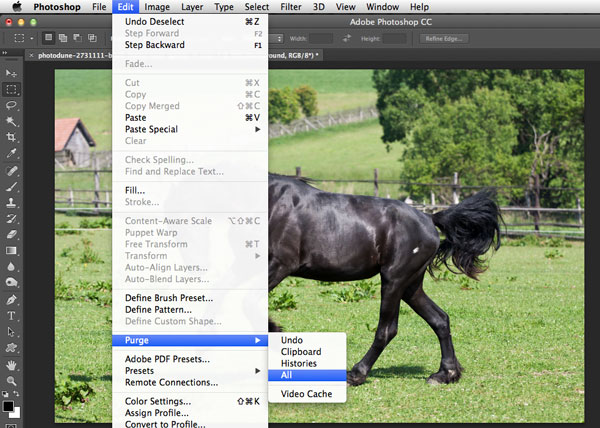Purge the Video Cache
The width and height of the screenshot is (600, 428).
307,394
